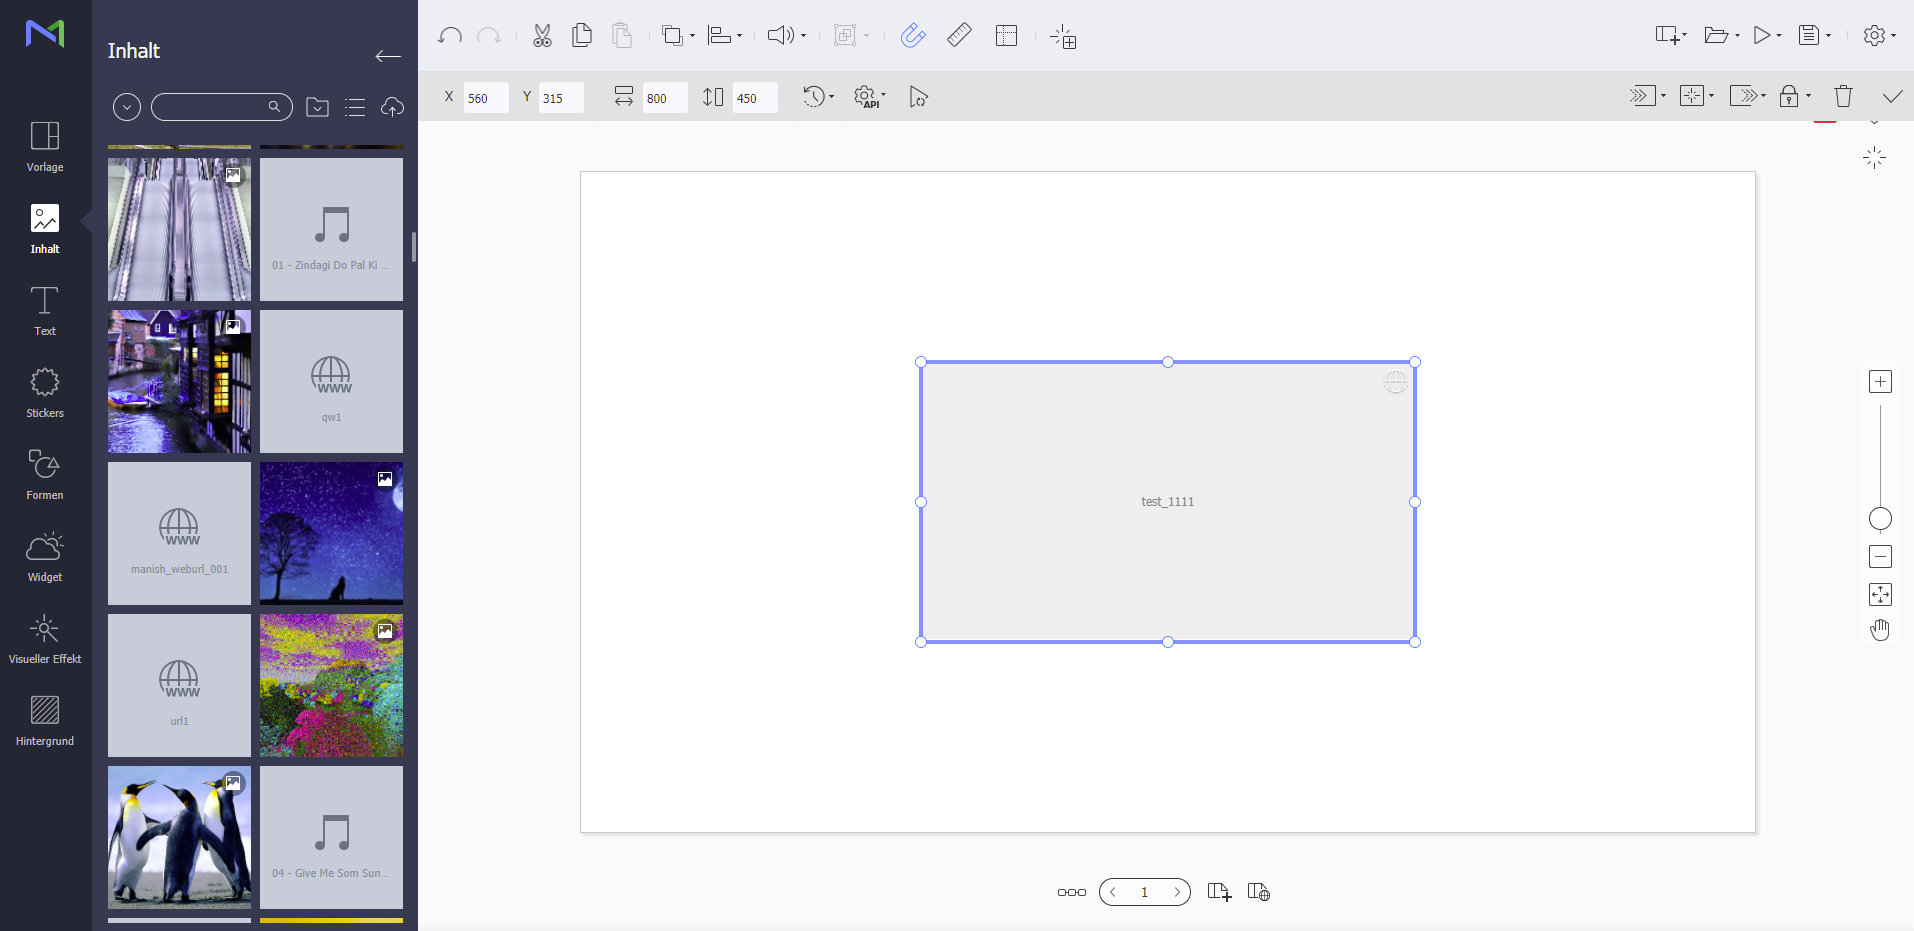This screenshot has height=931, width=1914.
Task: Select the penguins image thumbnail
Action: (179, 837)
